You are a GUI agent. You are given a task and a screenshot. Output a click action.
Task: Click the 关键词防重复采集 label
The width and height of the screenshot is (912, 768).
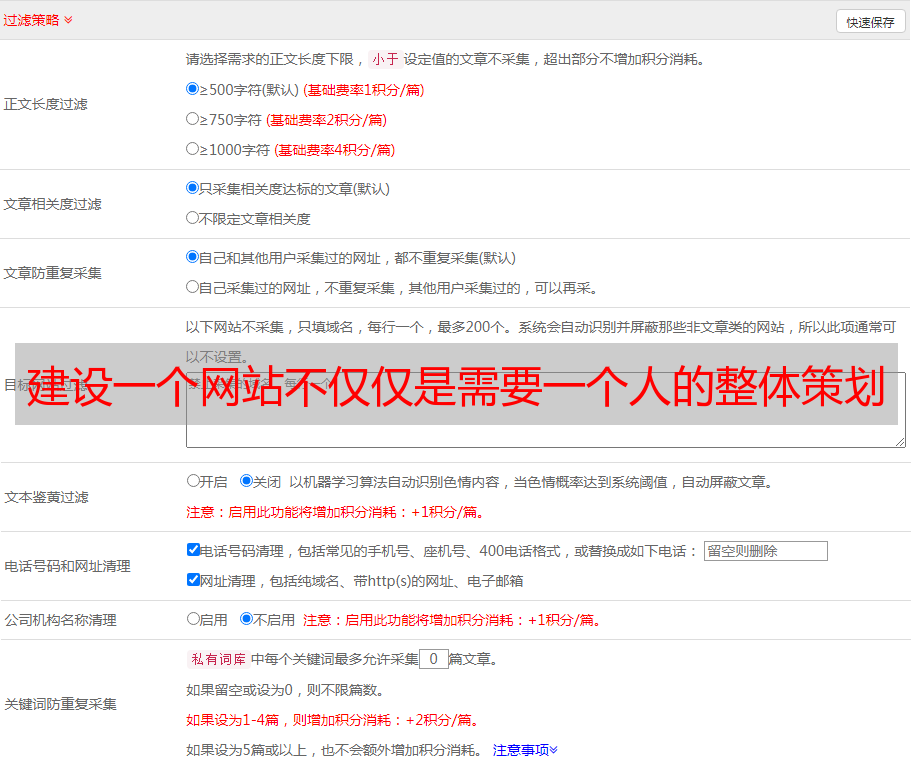pos(60,705)
